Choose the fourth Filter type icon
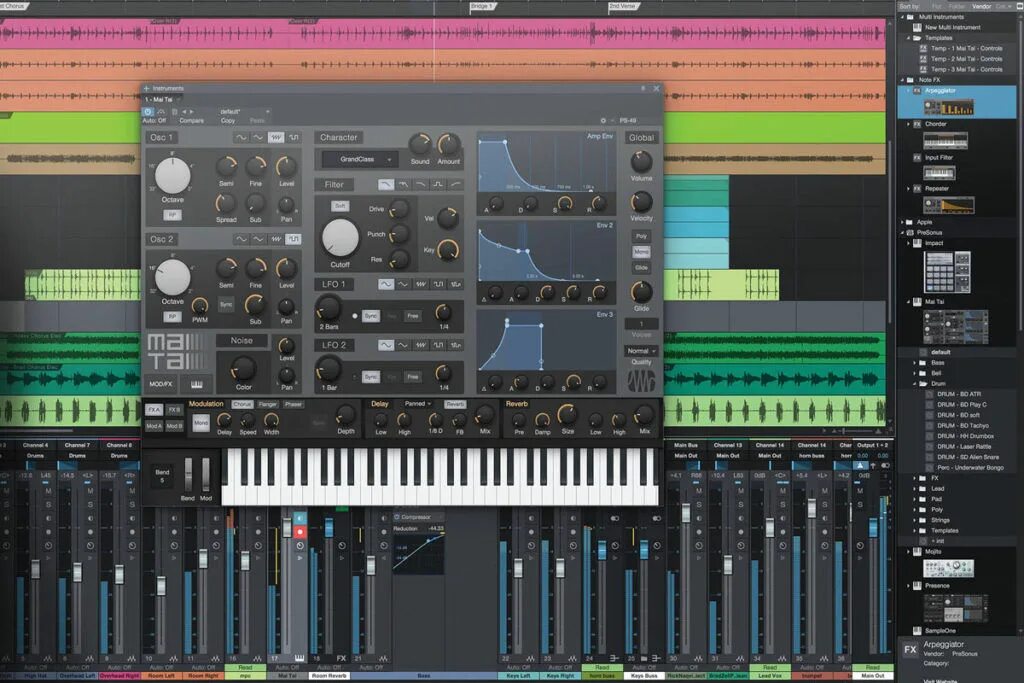 tap(438, 185)
